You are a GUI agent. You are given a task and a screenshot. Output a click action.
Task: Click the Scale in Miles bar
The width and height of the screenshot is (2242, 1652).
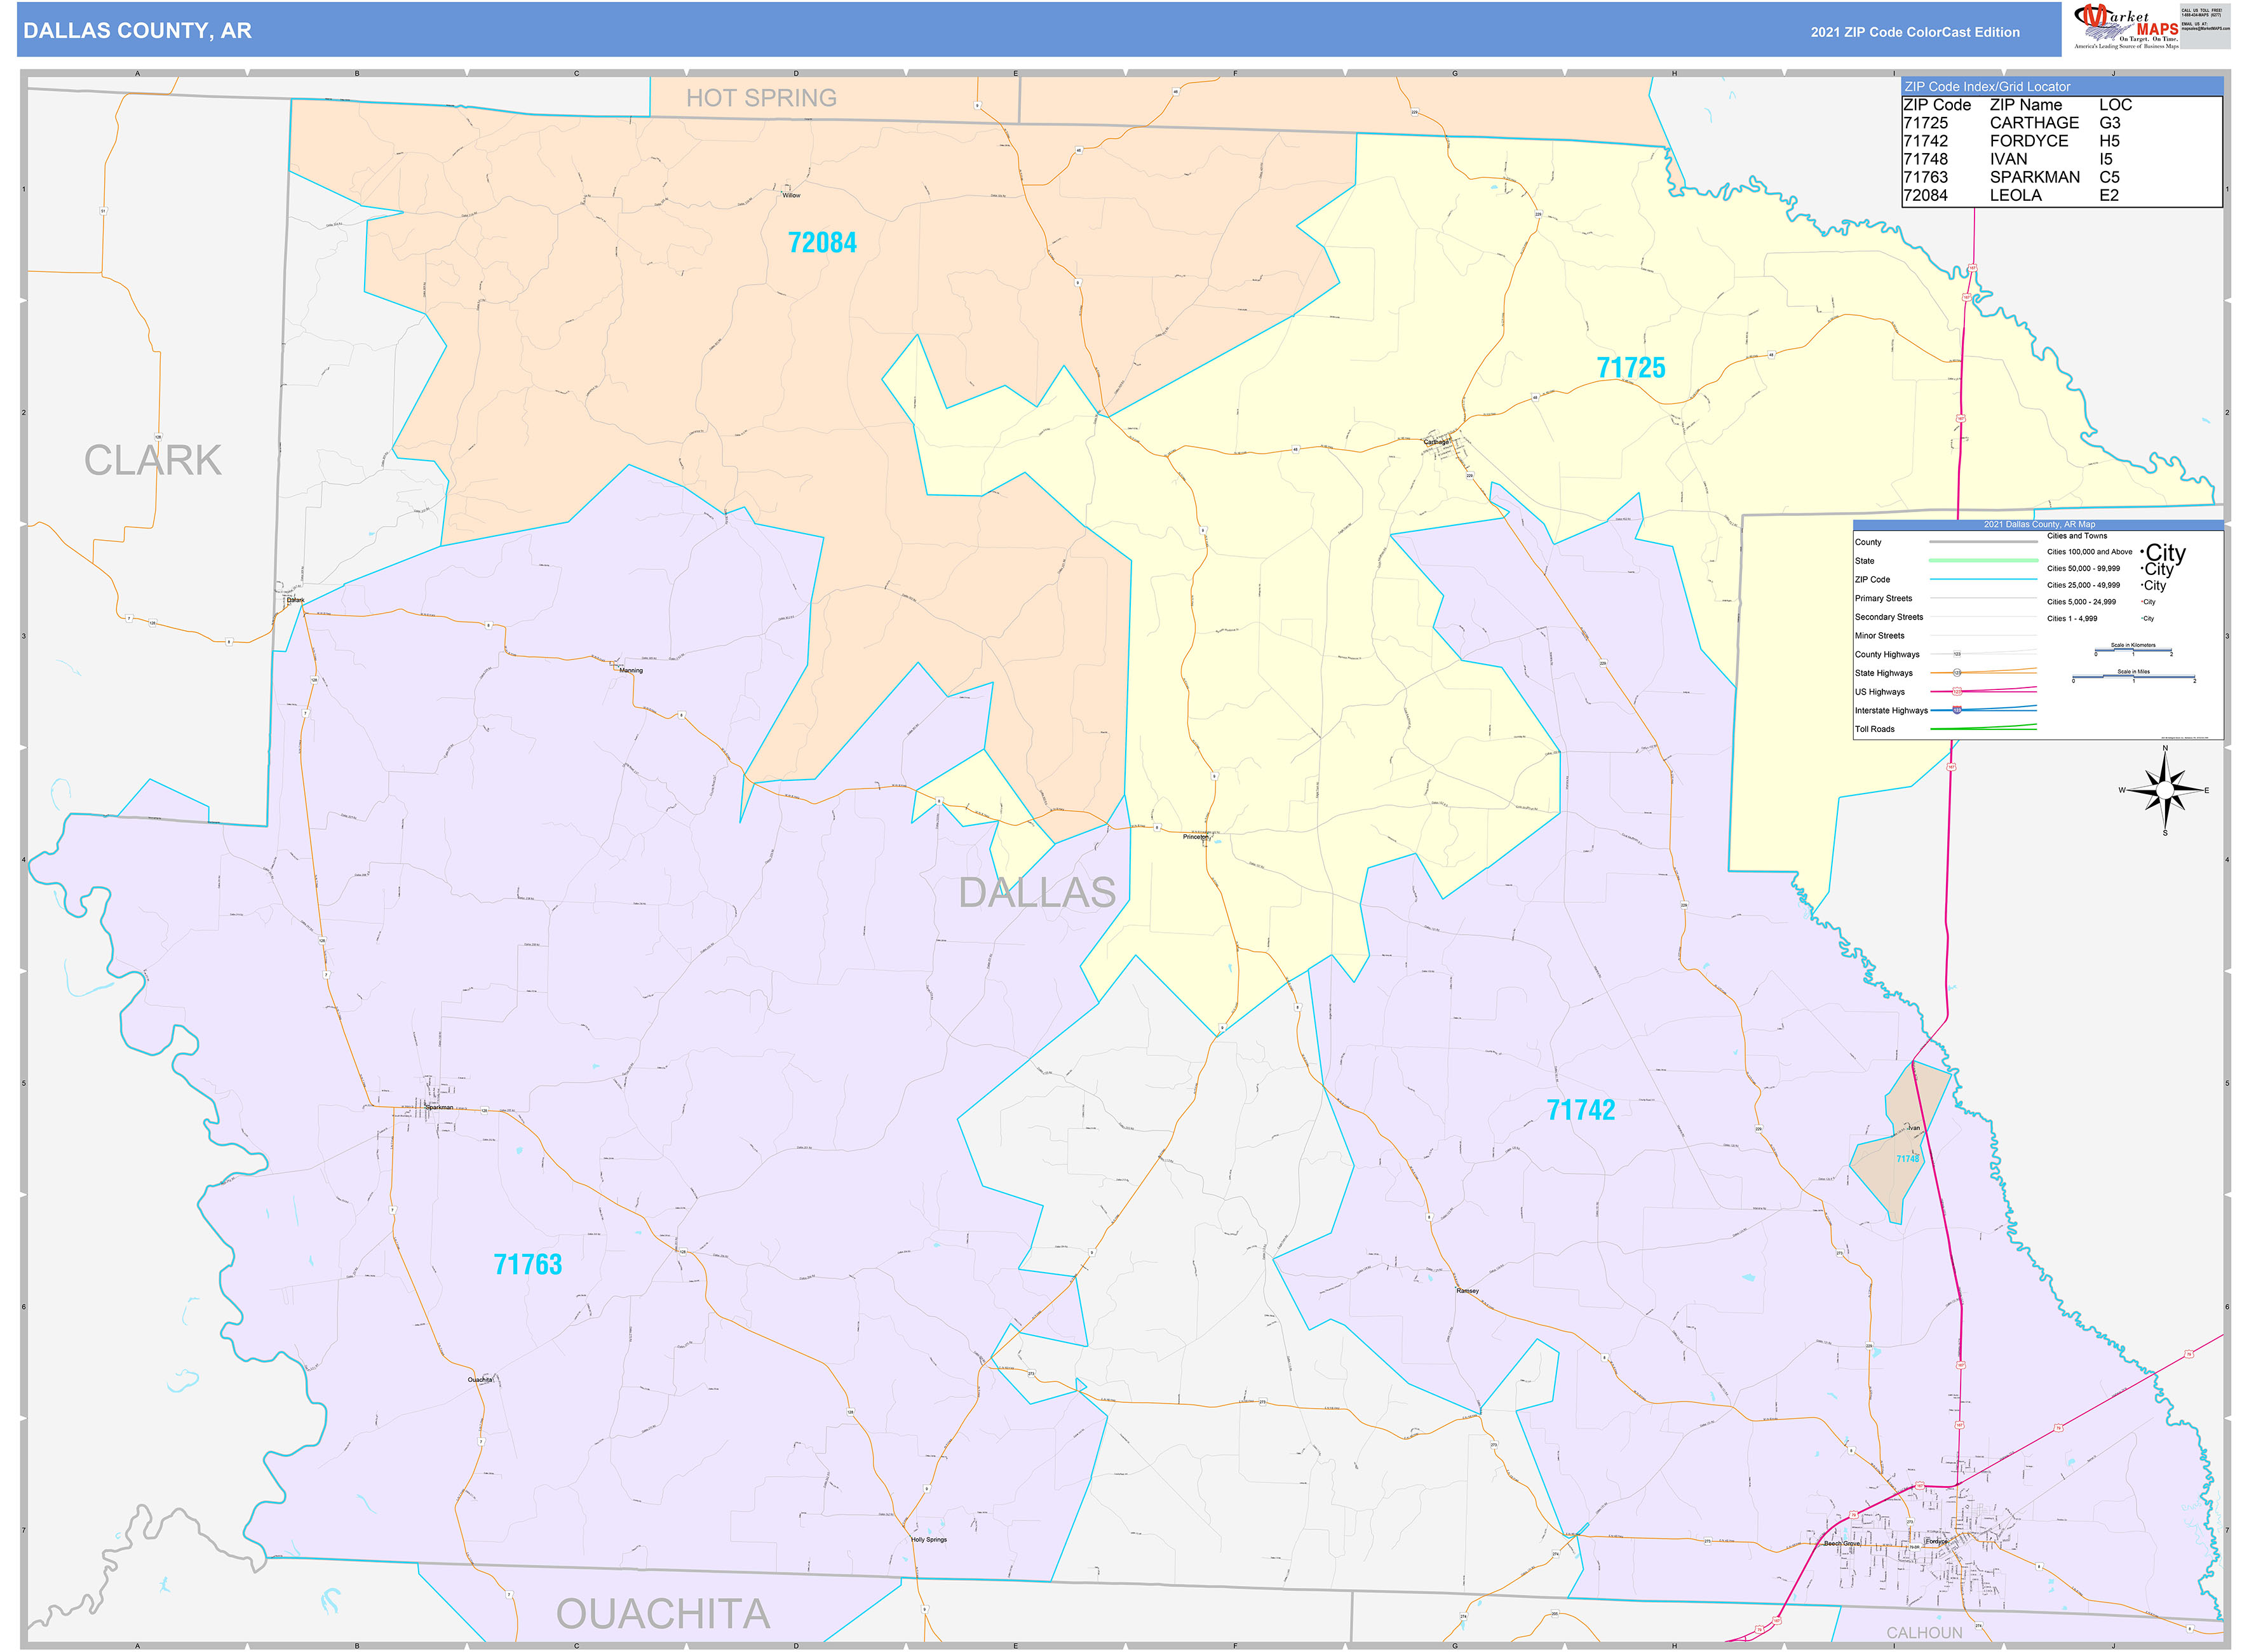coord(2133,675)
